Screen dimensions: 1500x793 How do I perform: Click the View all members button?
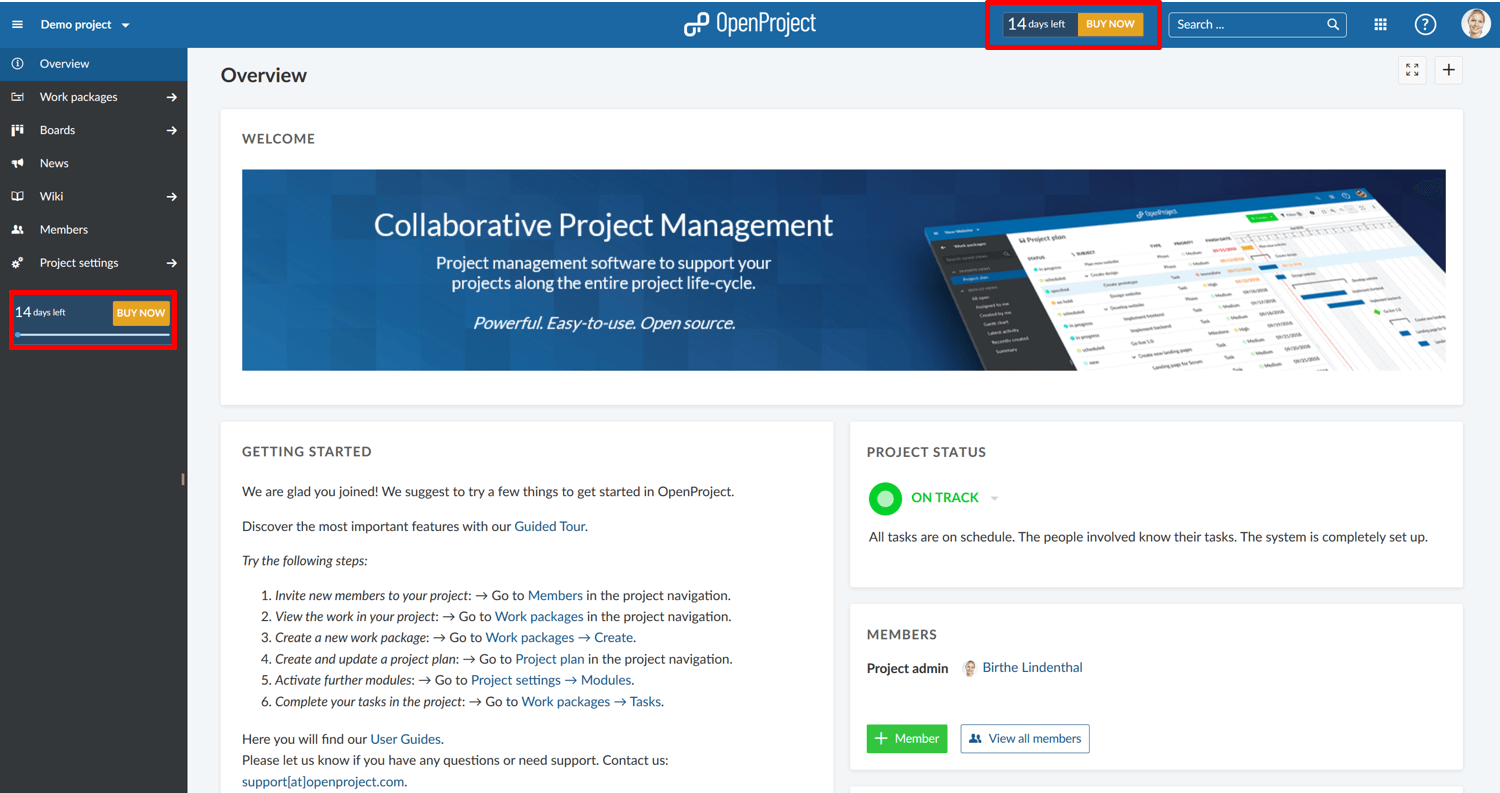point(1024,738)
